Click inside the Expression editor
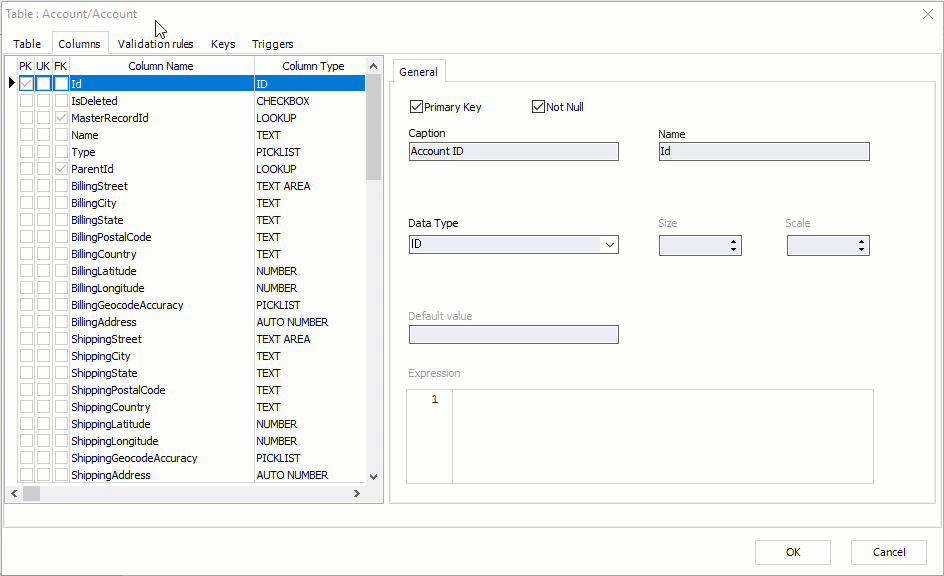The width and height of the screenshot is (944, 576). (x=662, y=436)
